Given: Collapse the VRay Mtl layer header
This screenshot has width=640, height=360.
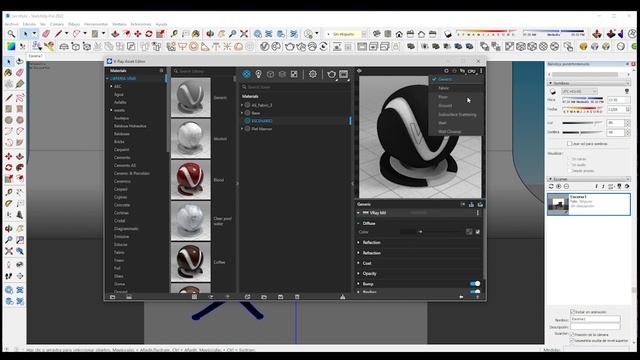Looking at the screenshot, I should tap(358, 213).
